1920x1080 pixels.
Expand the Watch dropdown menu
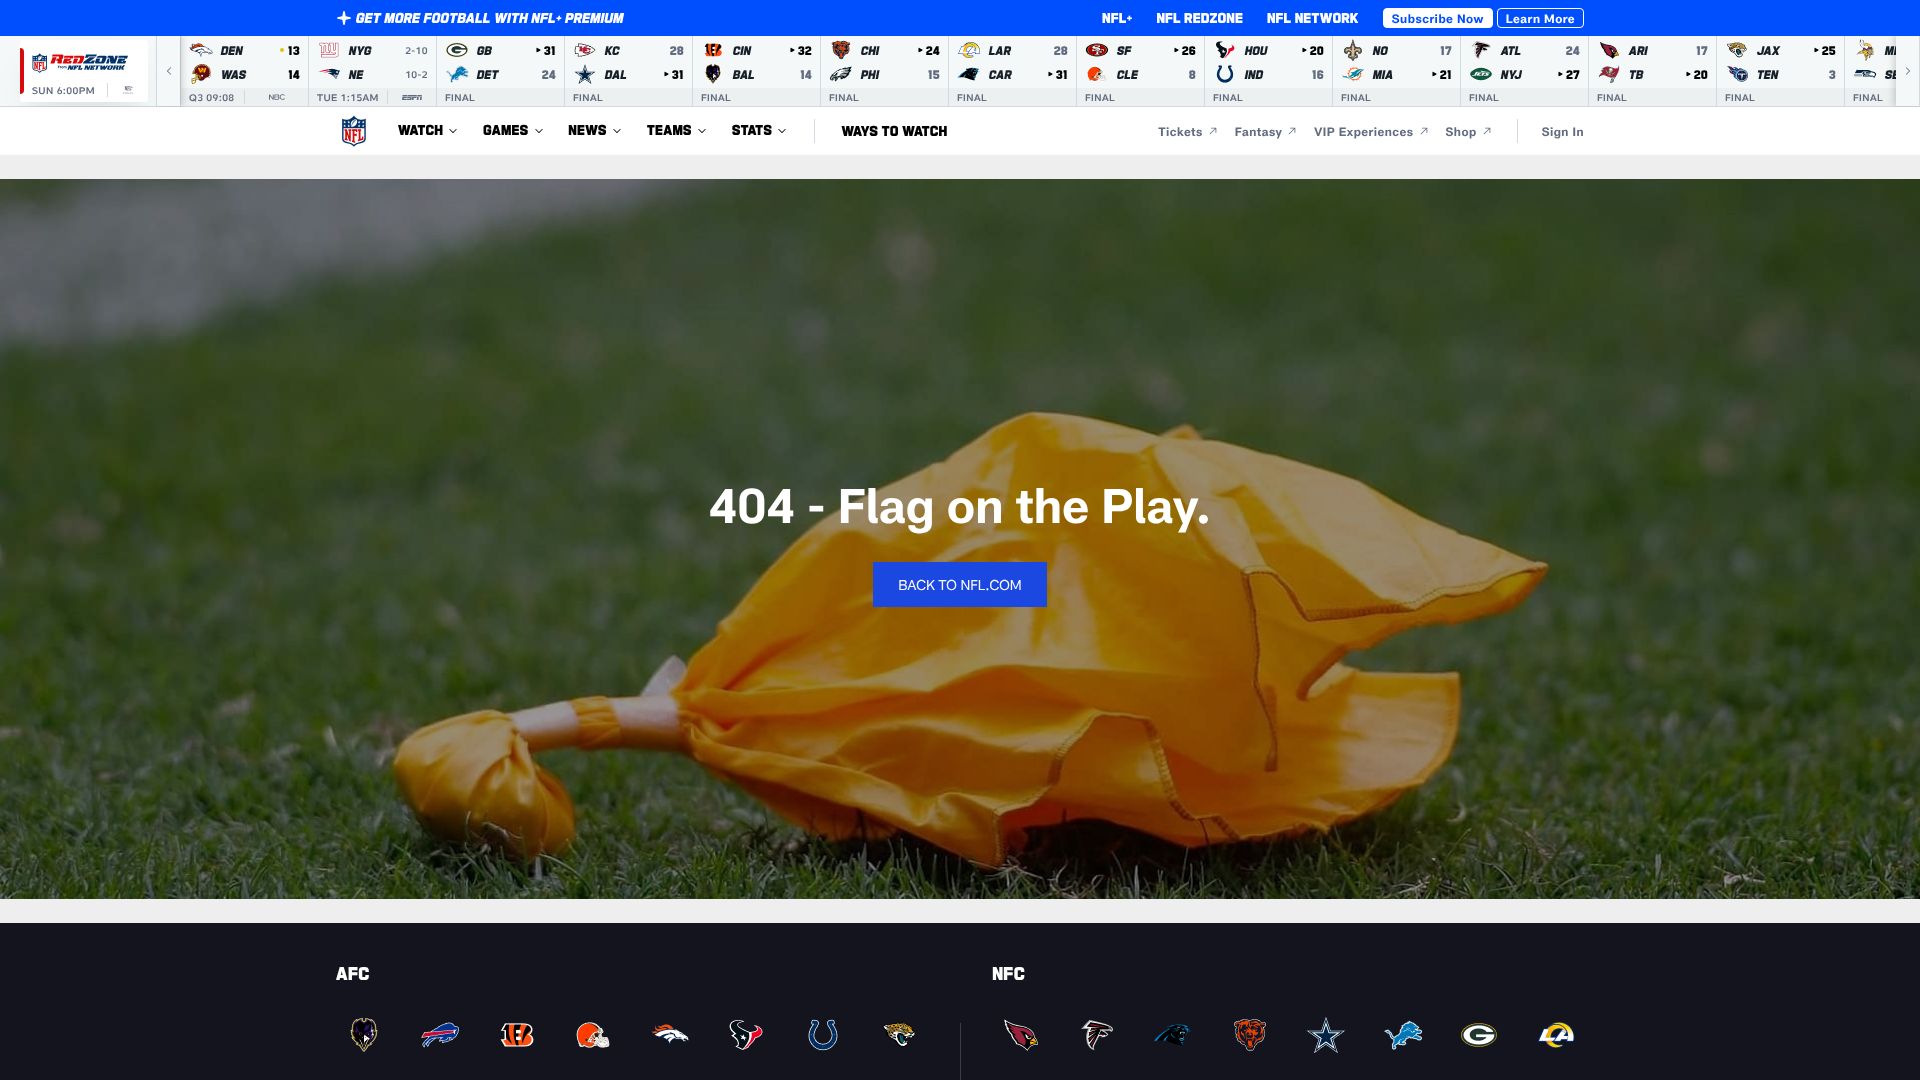point(427,131)
